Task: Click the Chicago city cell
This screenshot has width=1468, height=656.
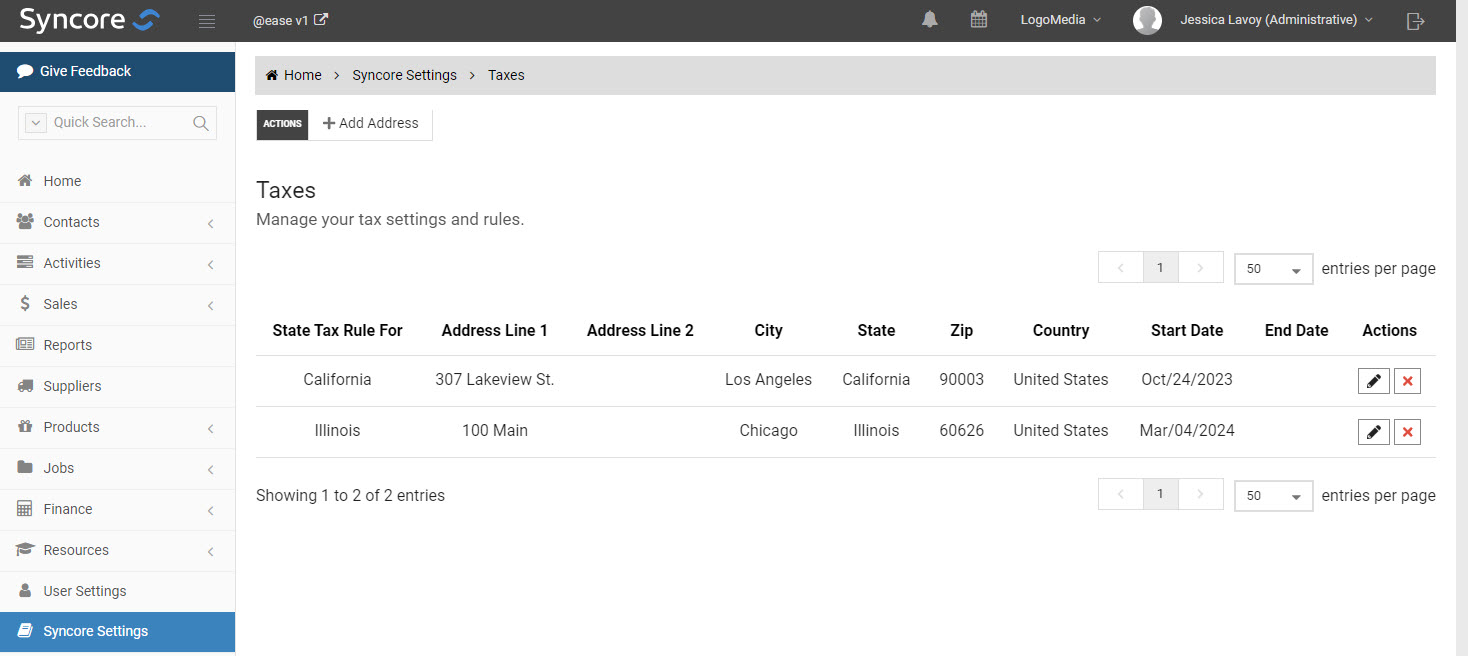Action: point(768,431)
